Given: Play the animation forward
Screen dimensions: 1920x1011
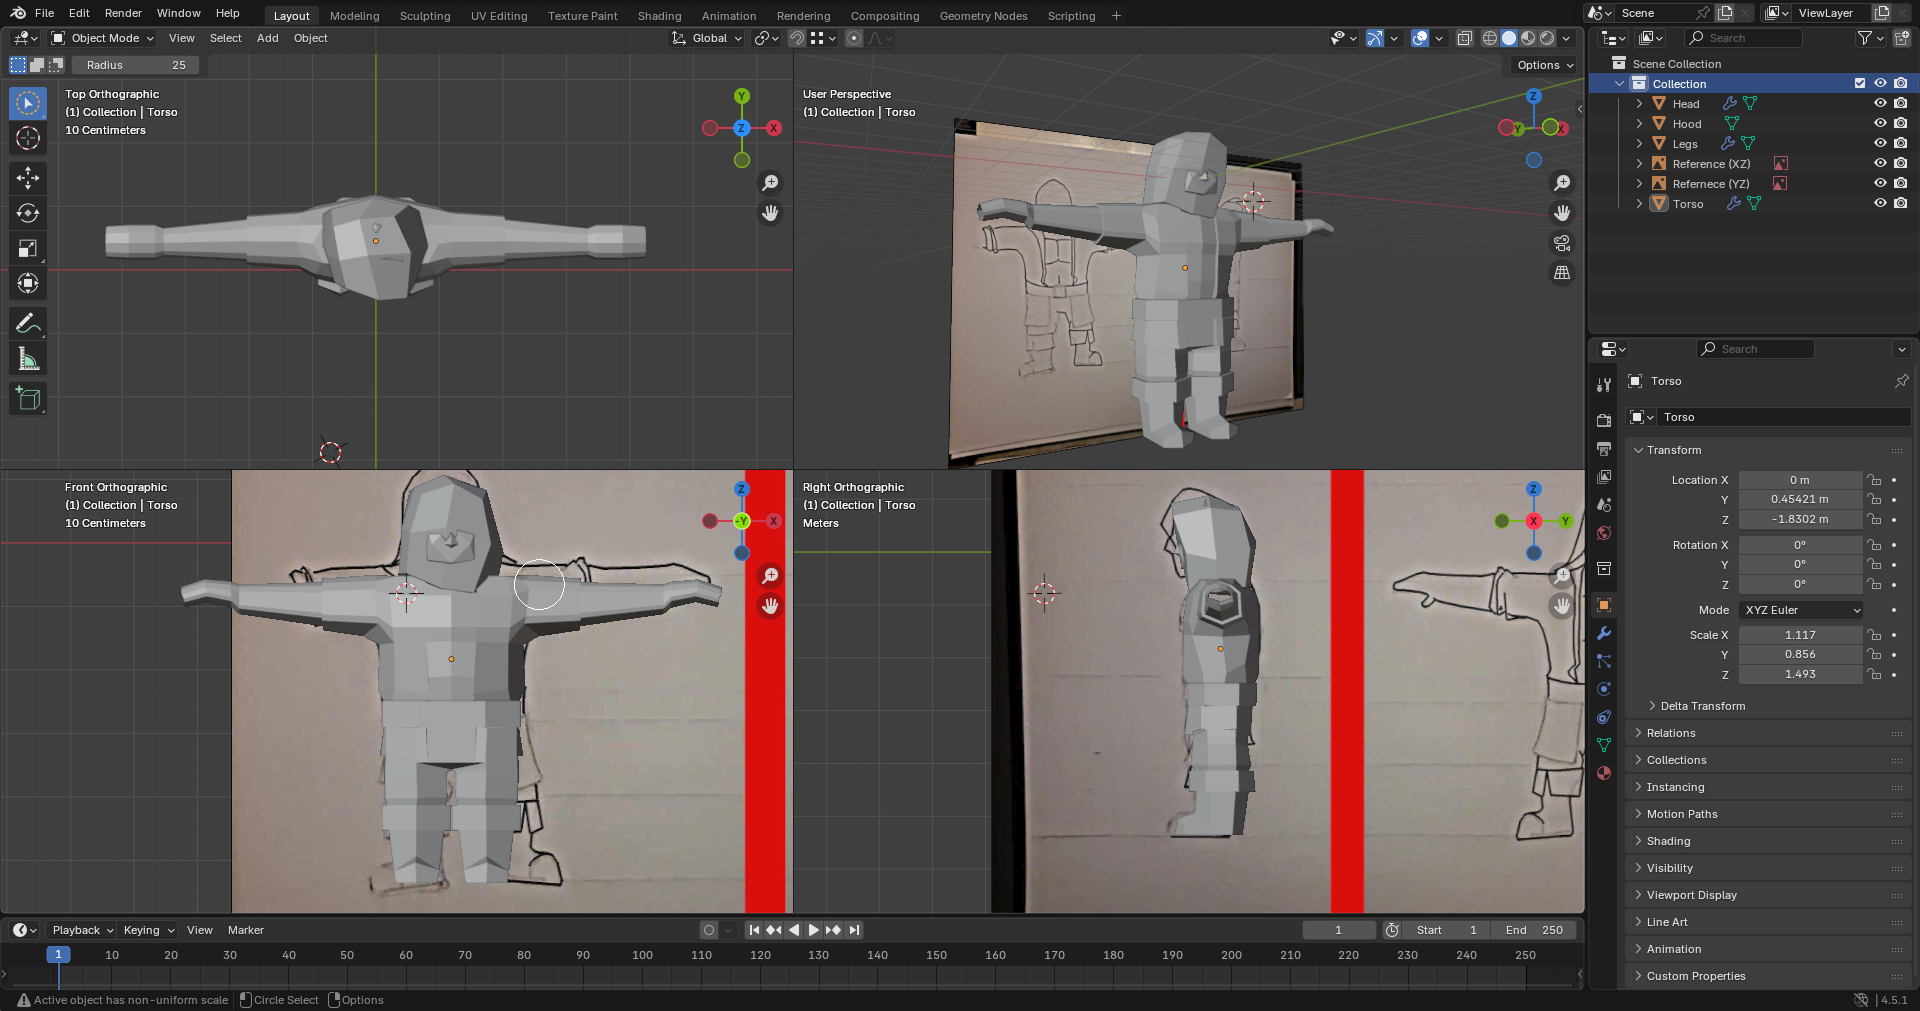Looking at the screenshot, I should (x=813, y=930).
